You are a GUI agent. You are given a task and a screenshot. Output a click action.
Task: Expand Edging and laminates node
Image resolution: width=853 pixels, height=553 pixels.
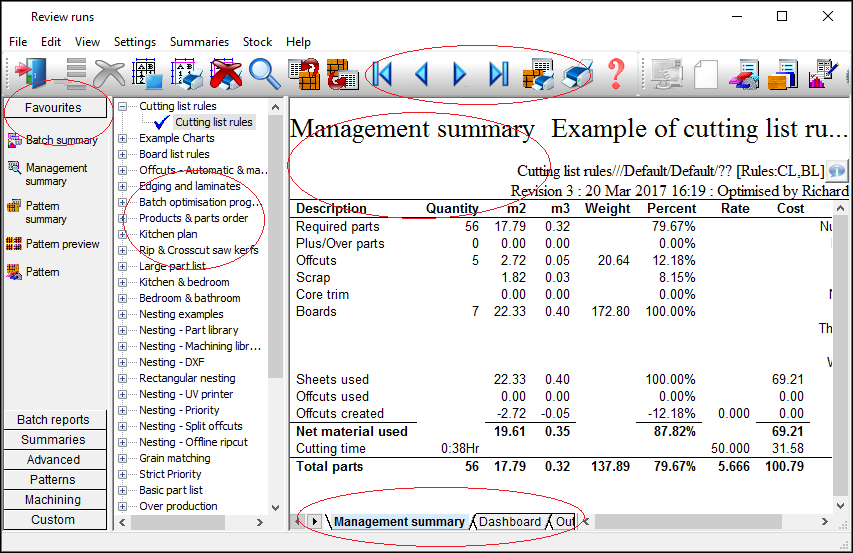coord(123,187)
